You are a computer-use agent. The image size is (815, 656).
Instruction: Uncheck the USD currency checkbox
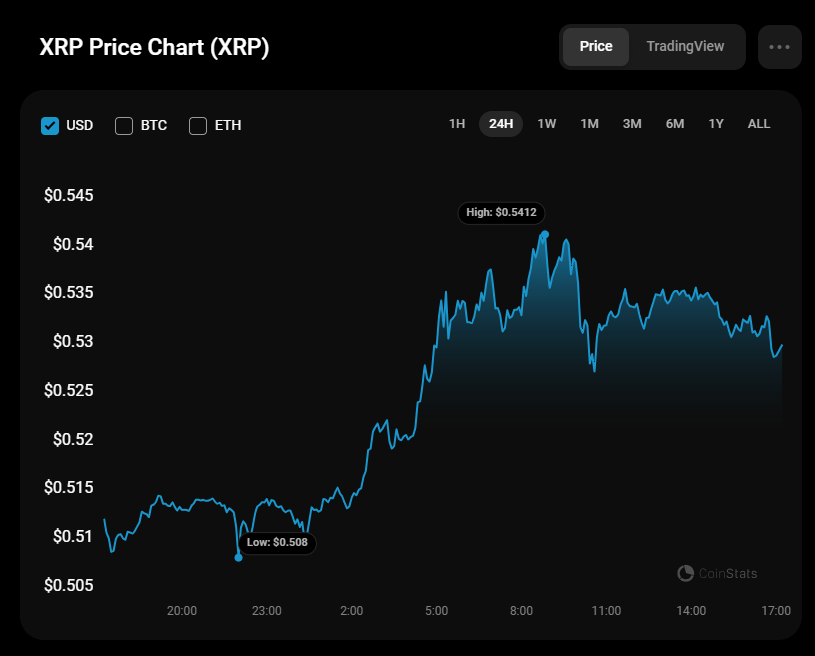(x=50, y=125)
